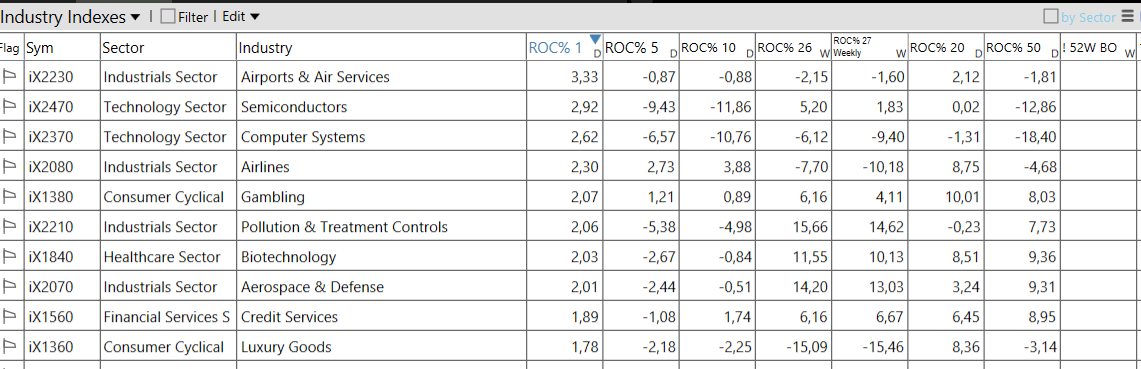
Task: Toggle the by Sector checkbox
Action: (1051, 17)
